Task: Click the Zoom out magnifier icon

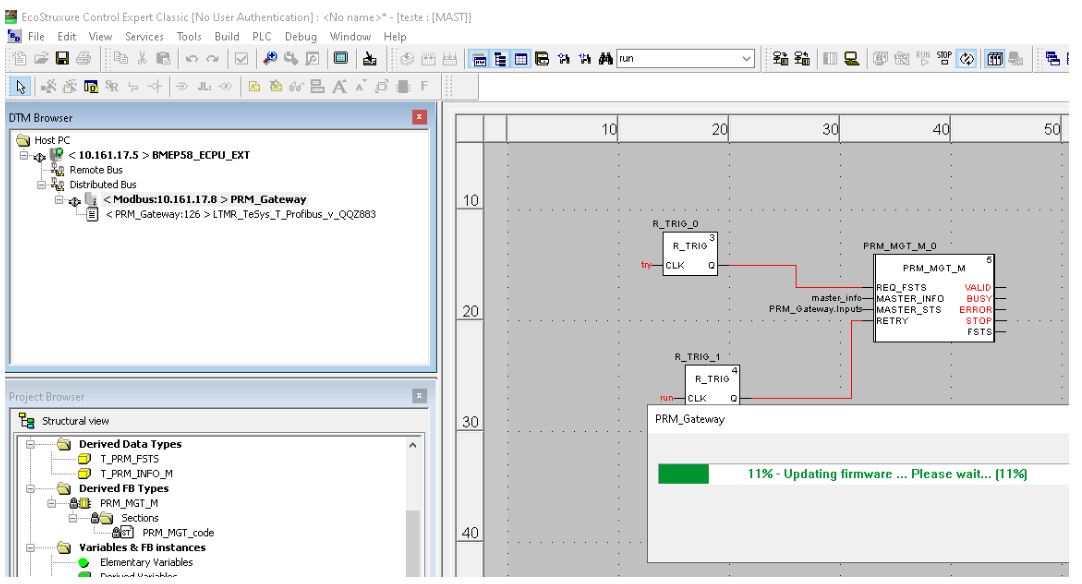Action: [x=291, y=59]
